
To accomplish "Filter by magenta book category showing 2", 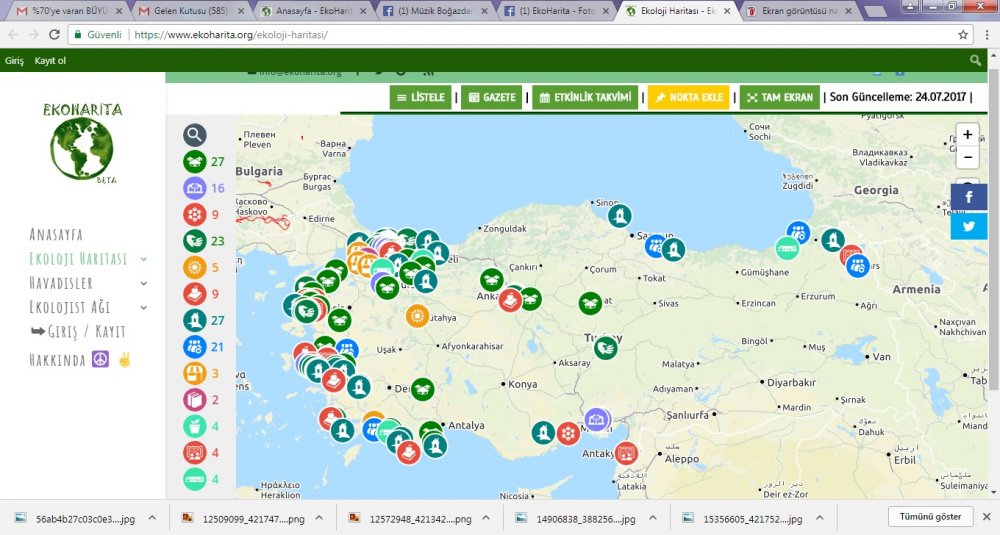I will tap(195, 400).
